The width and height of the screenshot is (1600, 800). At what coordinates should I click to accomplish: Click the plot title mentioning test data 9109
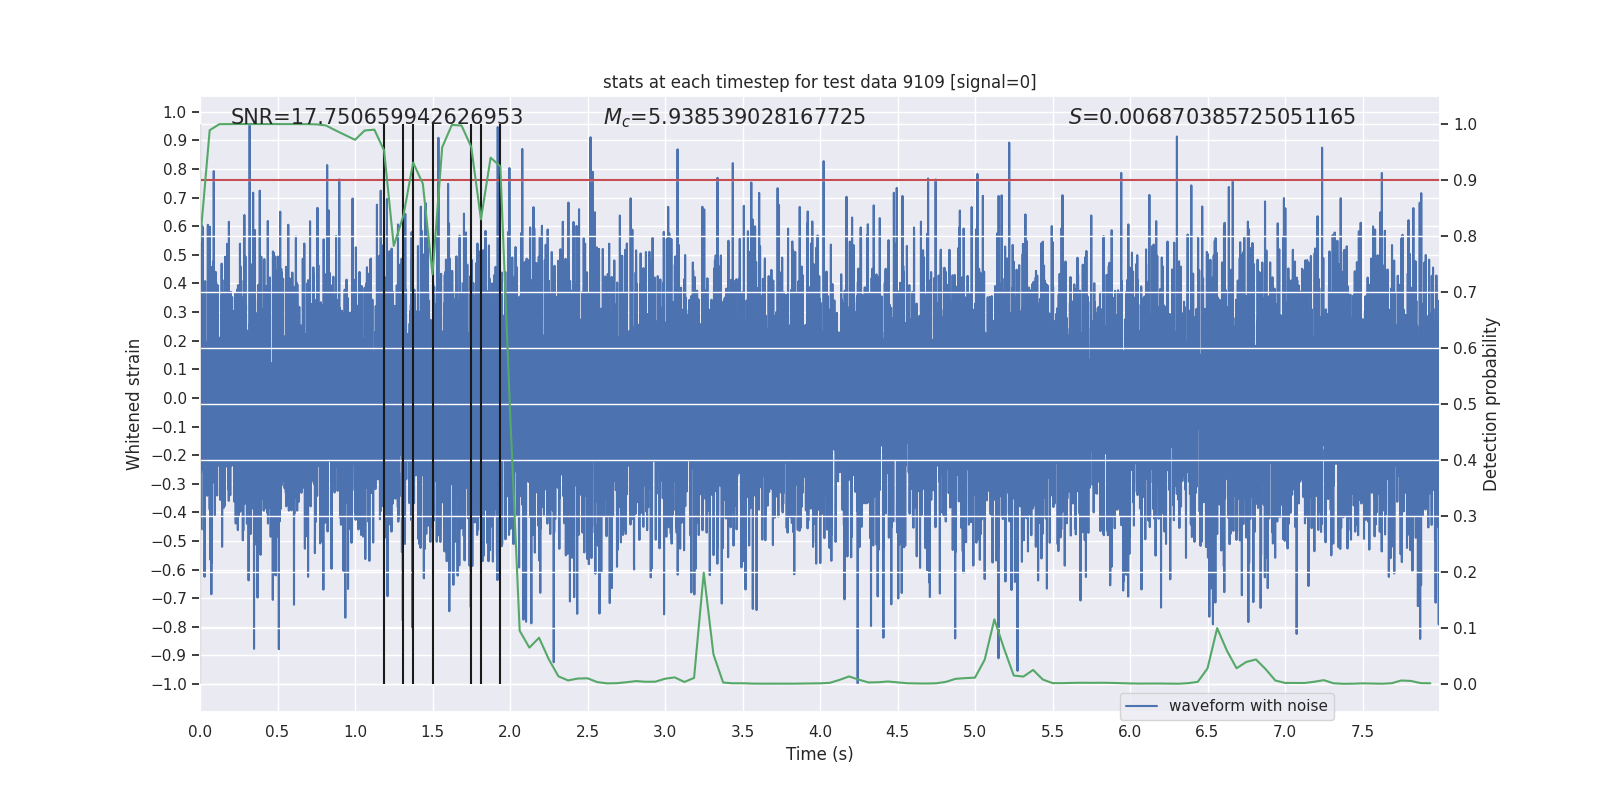tap(819, 82)
